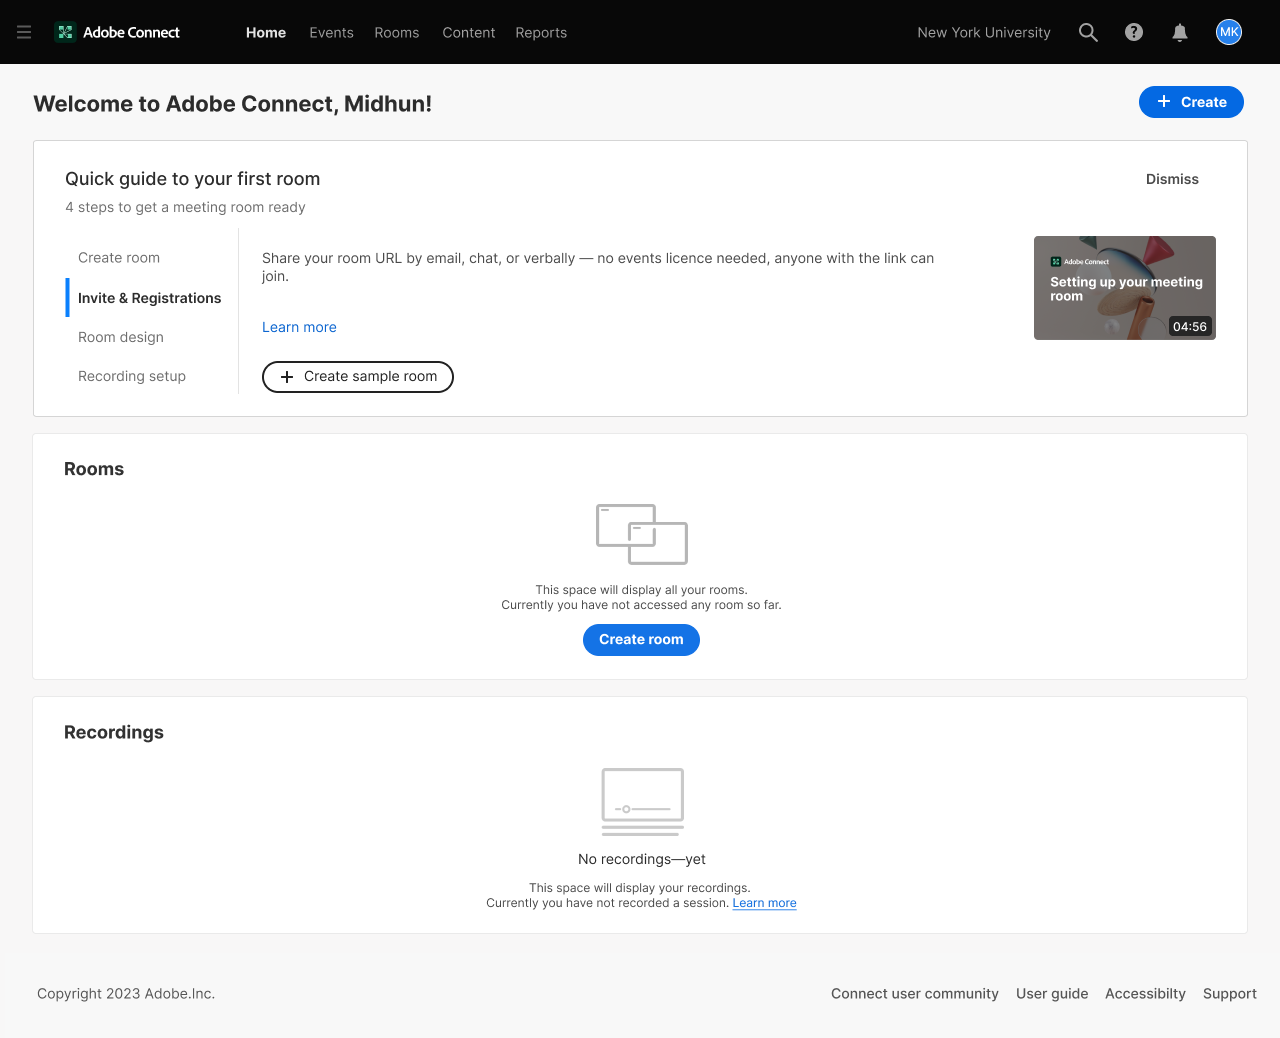Open the Accessibility footer link
Image resolution: width=1280 pixels, height=1038 pixels.
click(1146, 993)
